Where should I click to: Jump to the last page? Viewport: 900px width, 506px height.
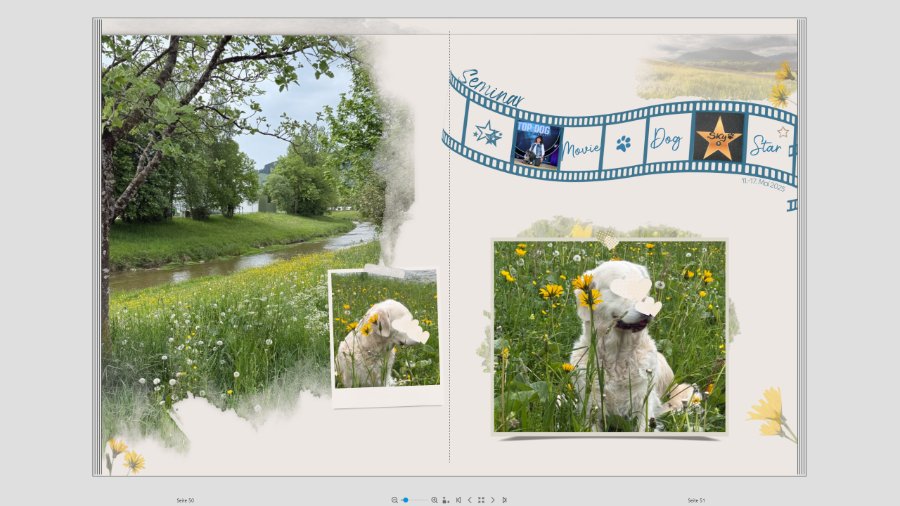(x=504, y=500)
